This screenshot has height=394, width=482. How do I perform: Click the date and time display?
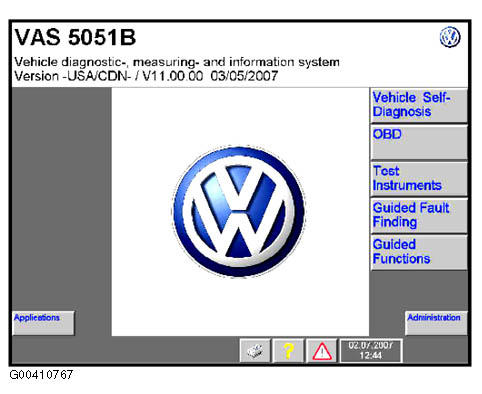371,351
